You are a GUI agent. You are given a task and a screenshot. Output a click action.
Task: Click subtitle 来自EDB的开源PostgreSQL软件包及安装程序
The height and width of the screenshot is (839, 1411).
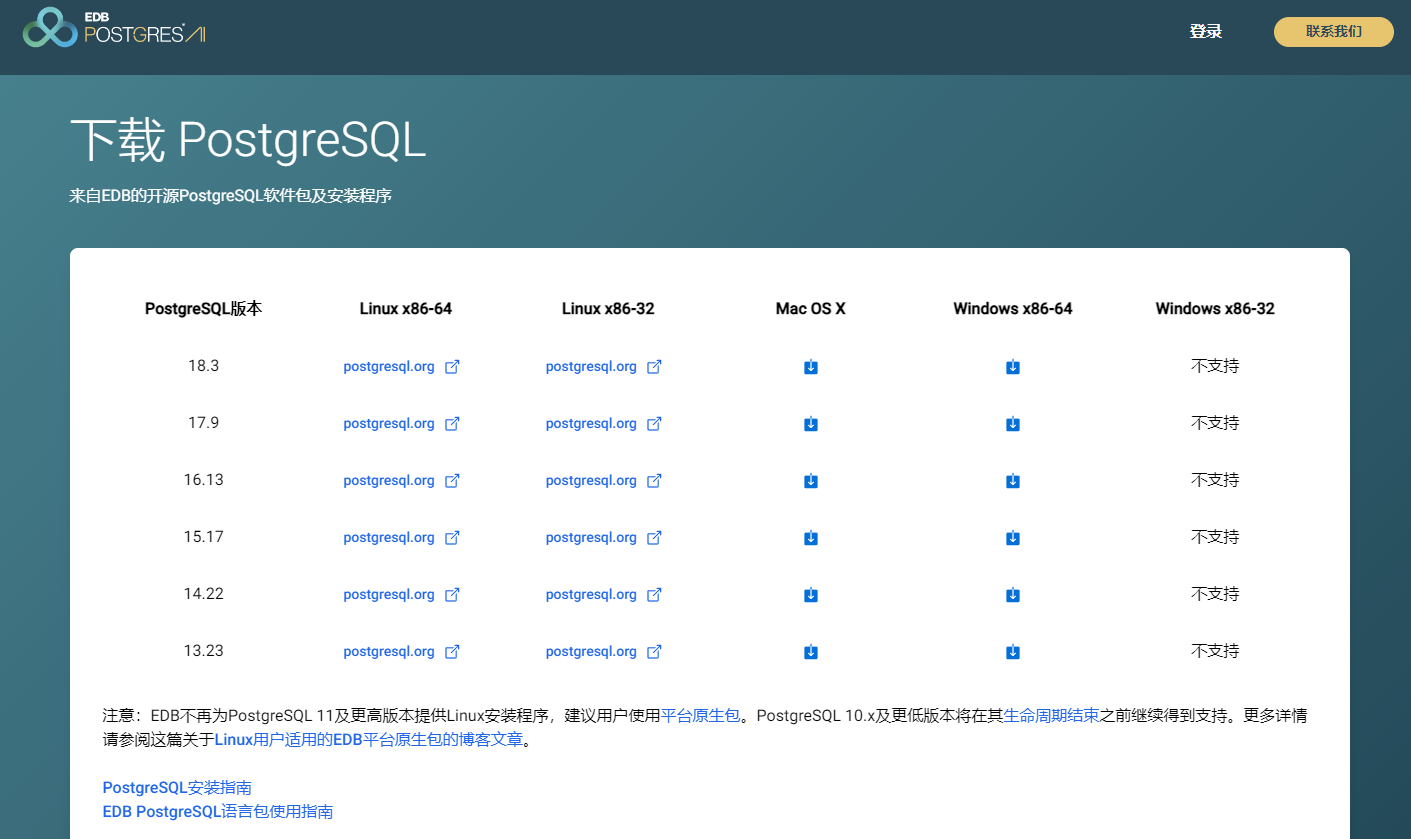coord(231,196)
